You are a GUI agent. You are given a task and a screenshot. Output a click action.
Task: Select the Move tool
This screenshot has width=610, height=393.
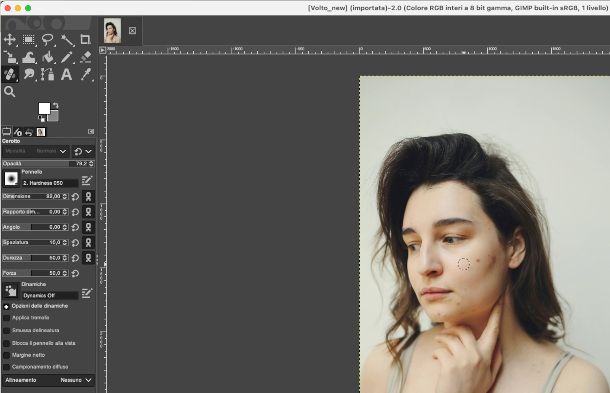9,39
